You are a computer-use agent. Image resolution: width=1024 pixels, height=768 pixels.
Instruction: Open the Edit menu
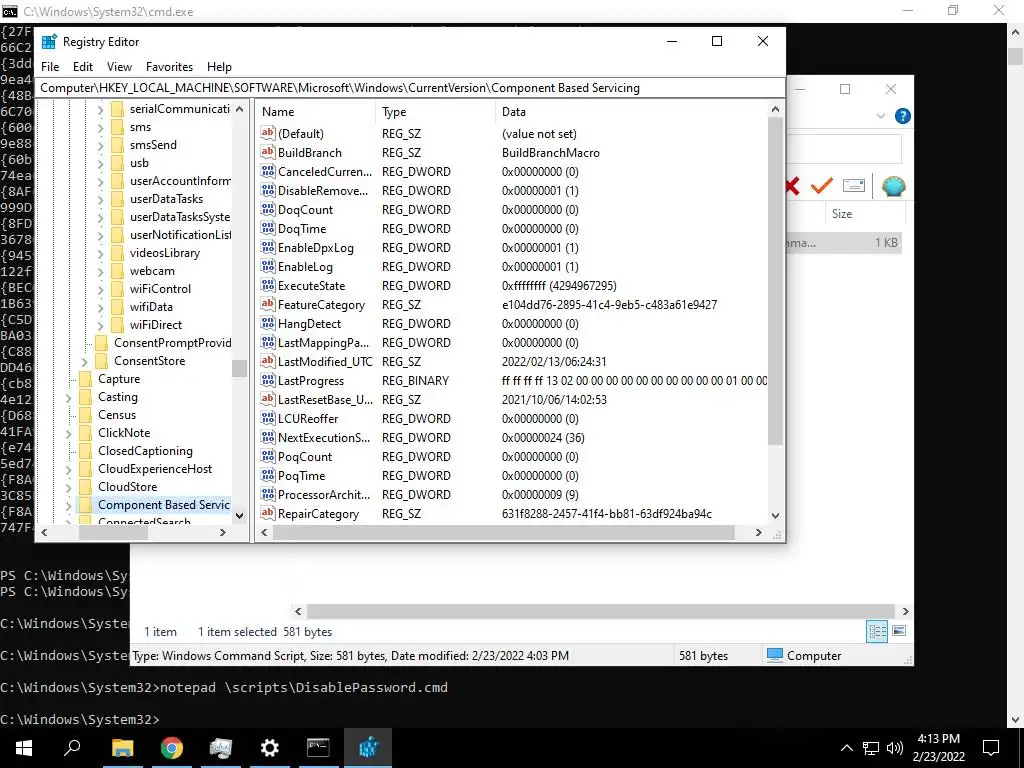pos(82,67)
